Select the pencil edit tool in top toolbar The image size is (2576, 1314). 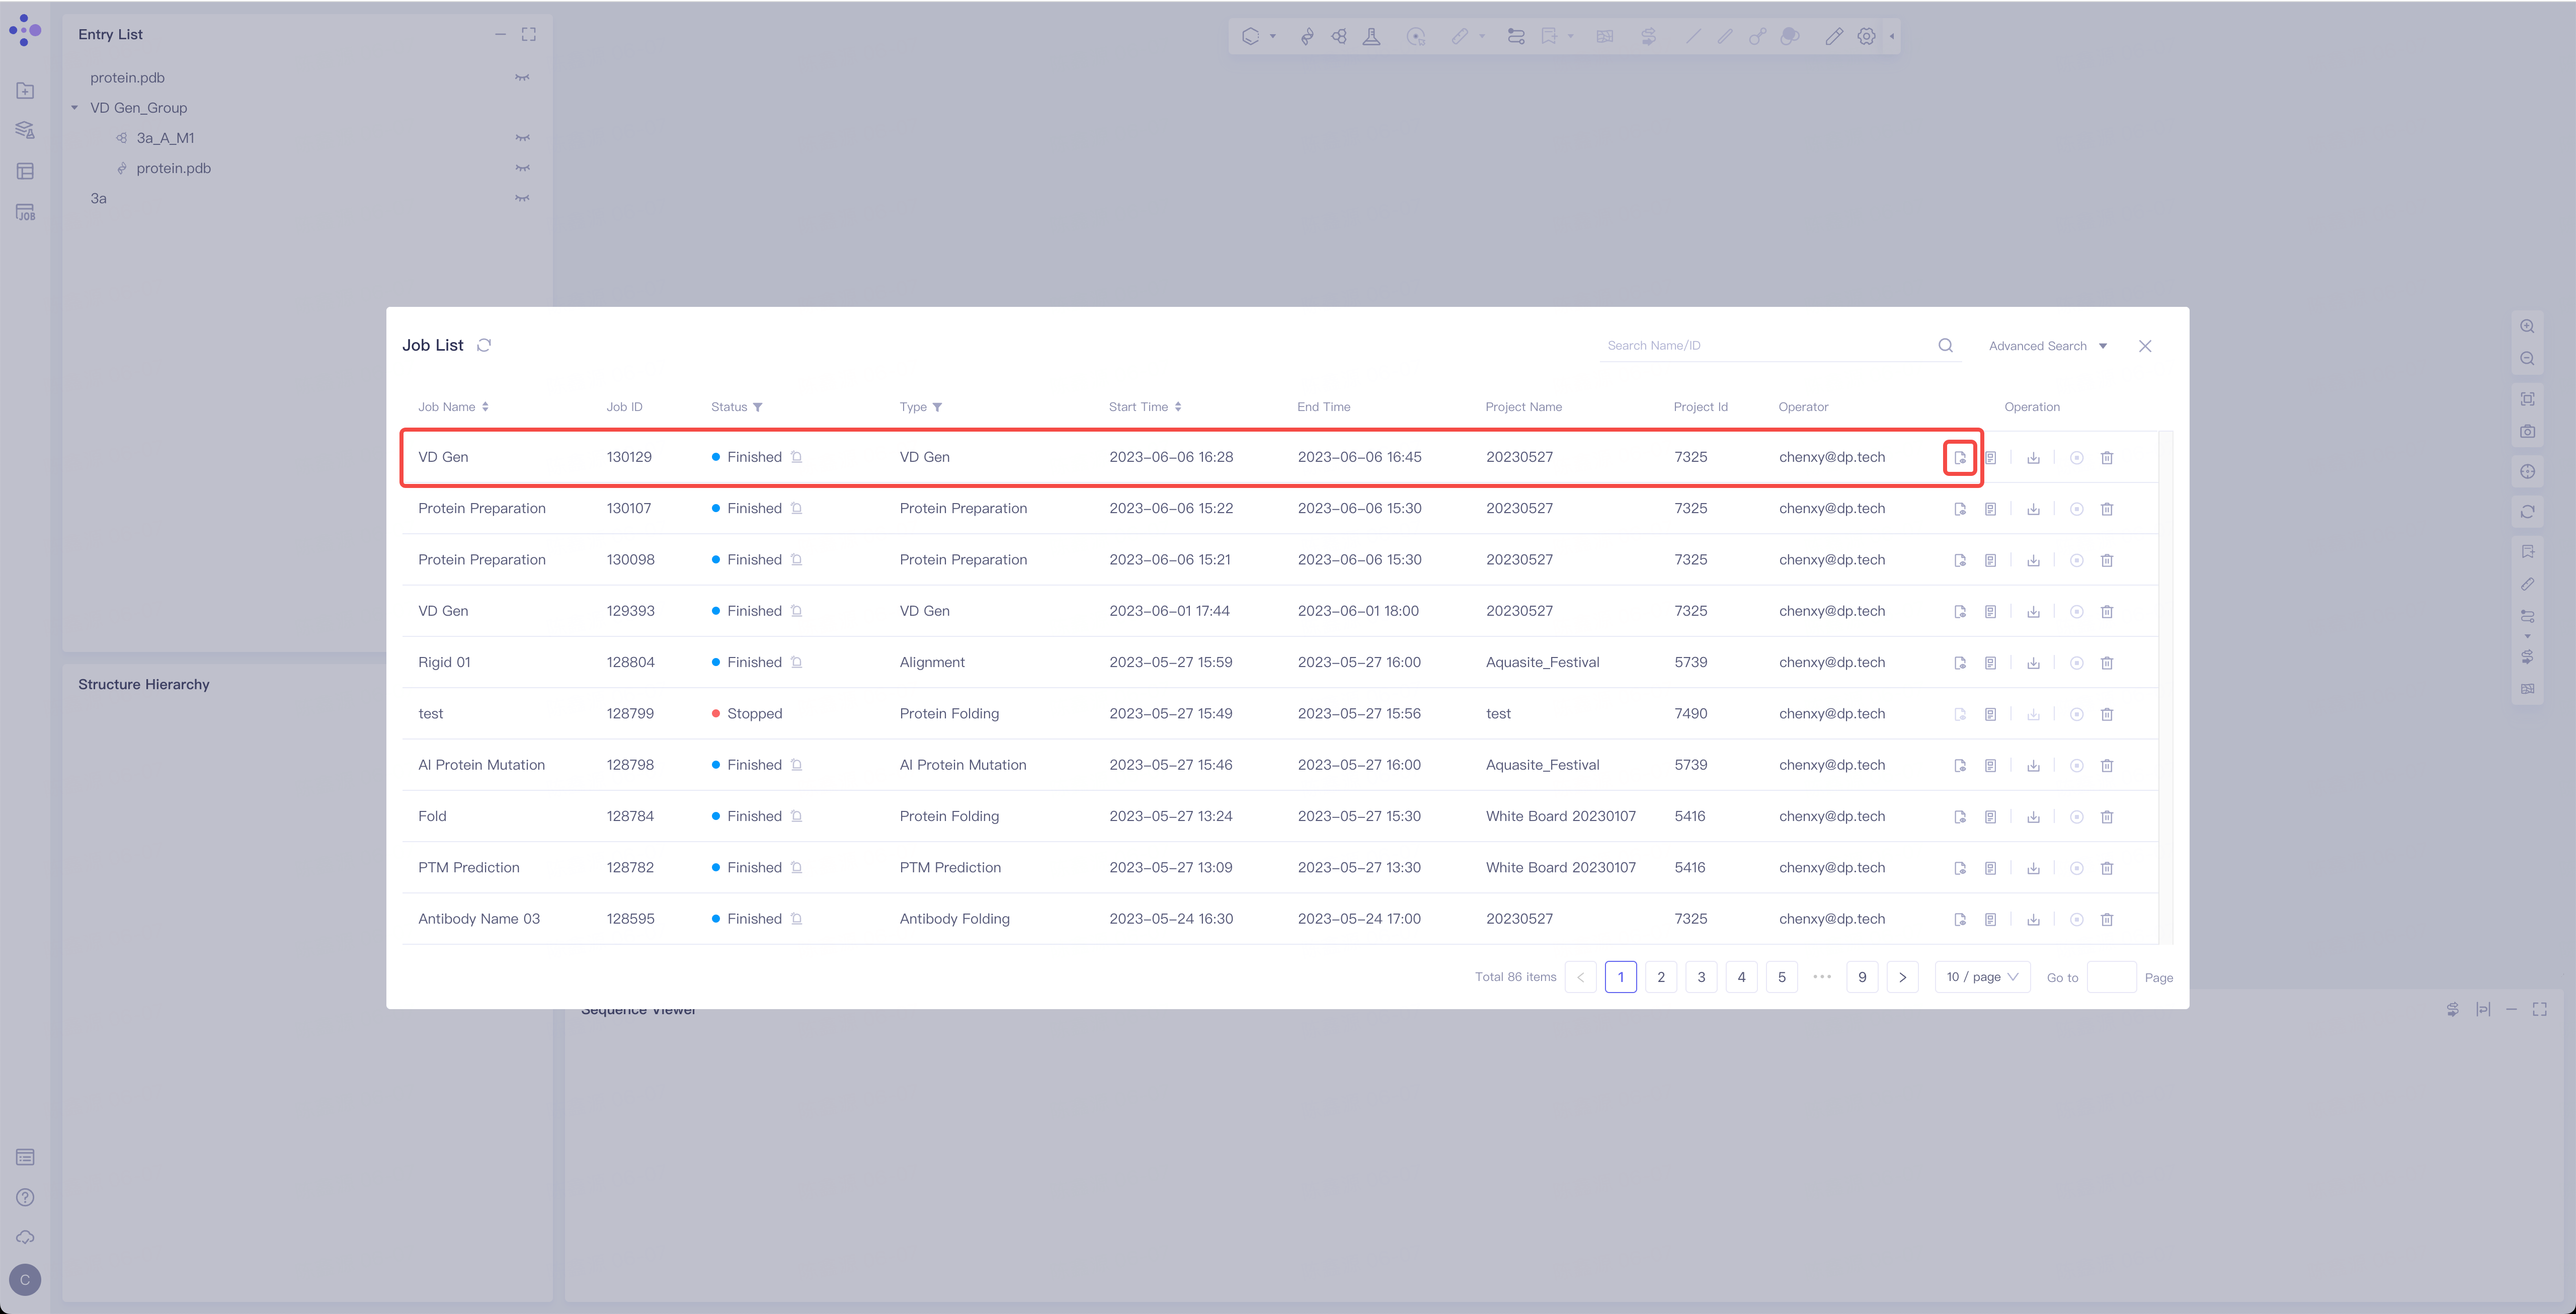1833,36
